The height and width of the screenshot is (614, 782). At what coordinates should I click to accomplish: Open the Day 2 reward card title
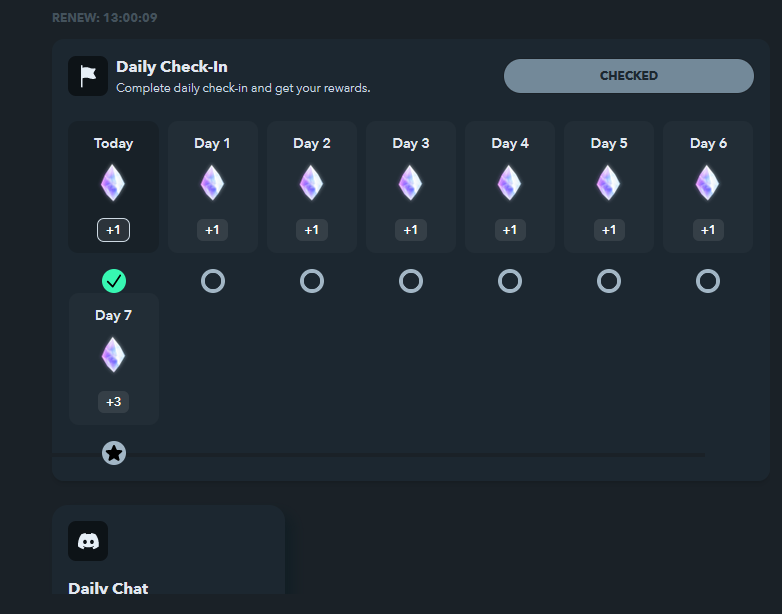pos(312,144)
